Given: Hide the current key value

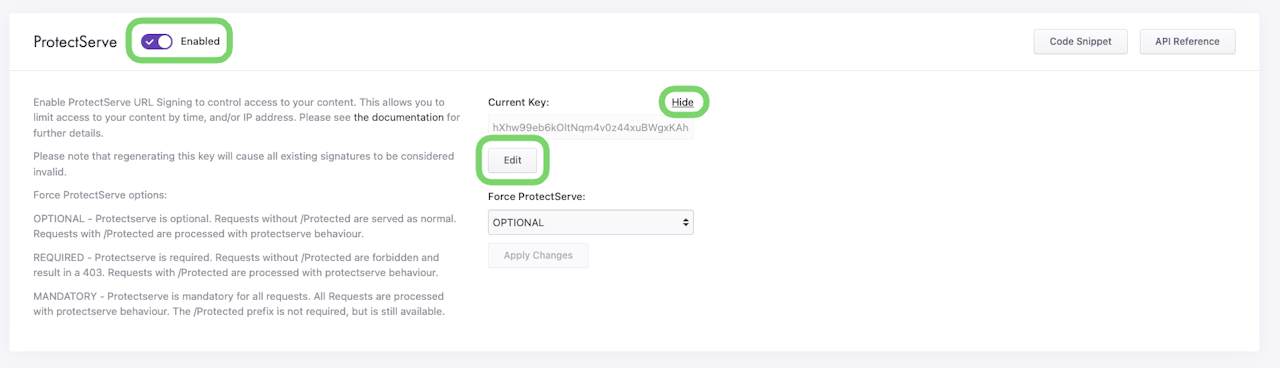Looking at the screenshot, I should [682, 102].
